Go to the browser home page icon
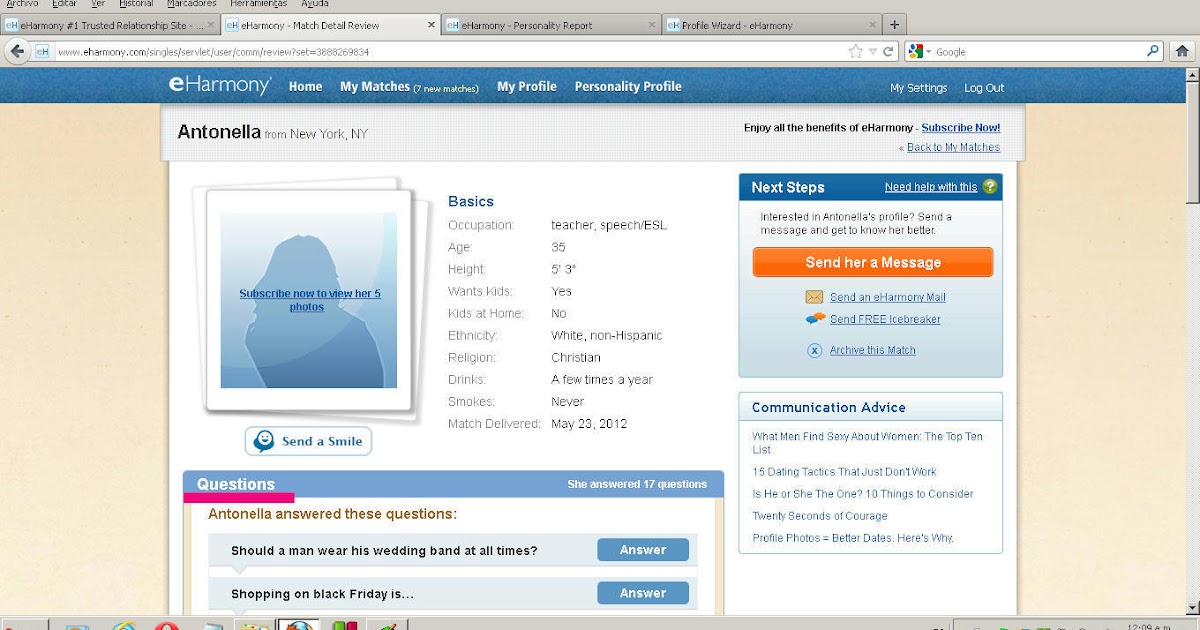Image resolution: width=1200 pixels, height=630 pixels. pyautogui.click(x=1182, y=51)
